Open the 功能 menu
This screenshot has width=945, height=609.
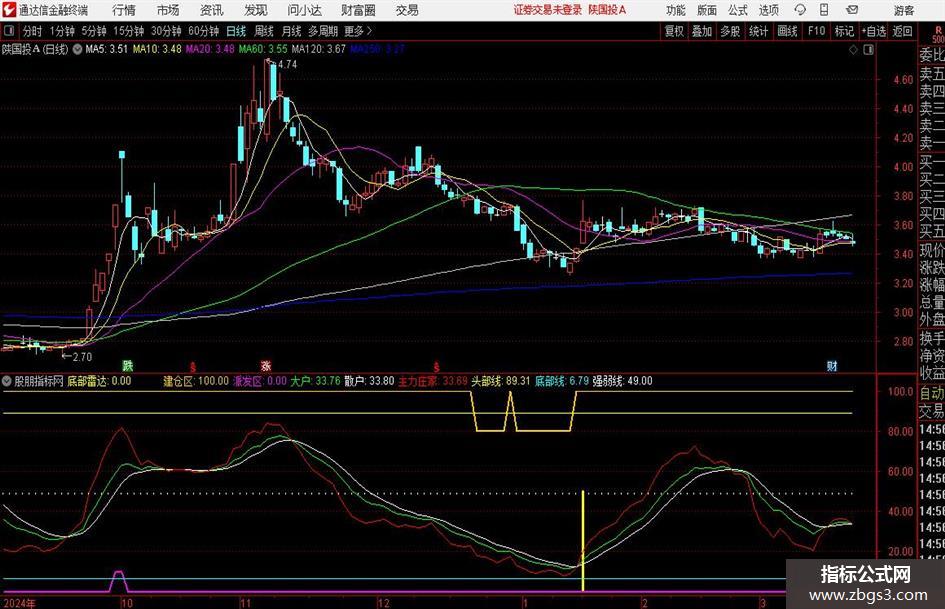tap(676, 10)
